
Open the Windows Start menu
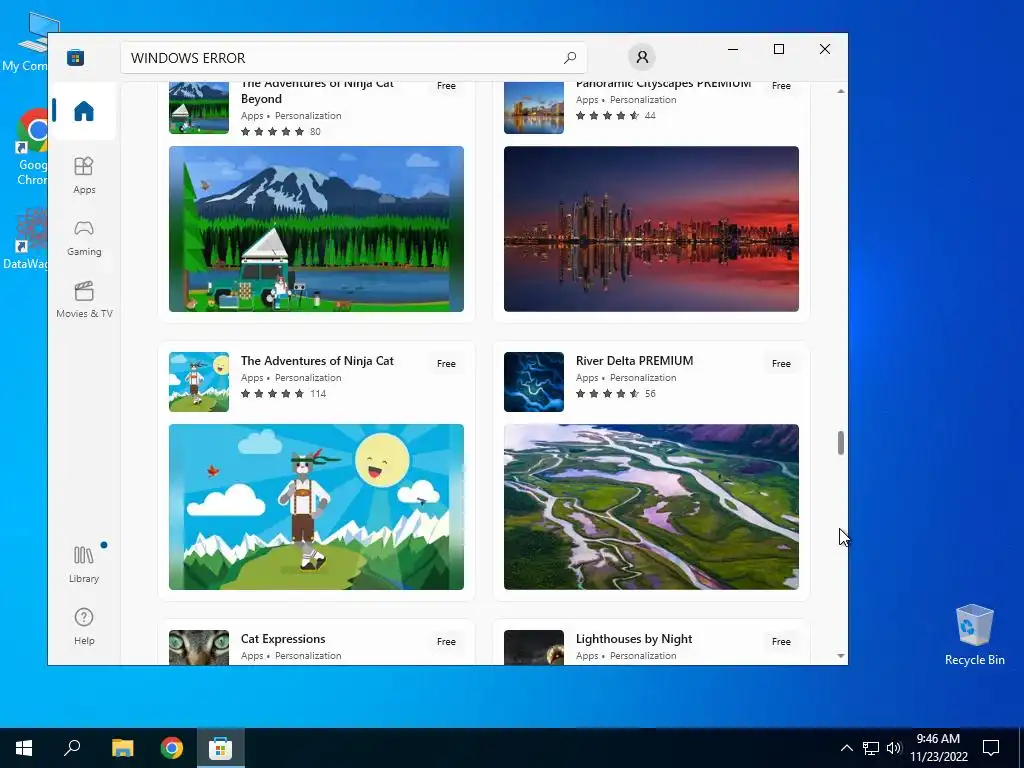tap(24, 748)
